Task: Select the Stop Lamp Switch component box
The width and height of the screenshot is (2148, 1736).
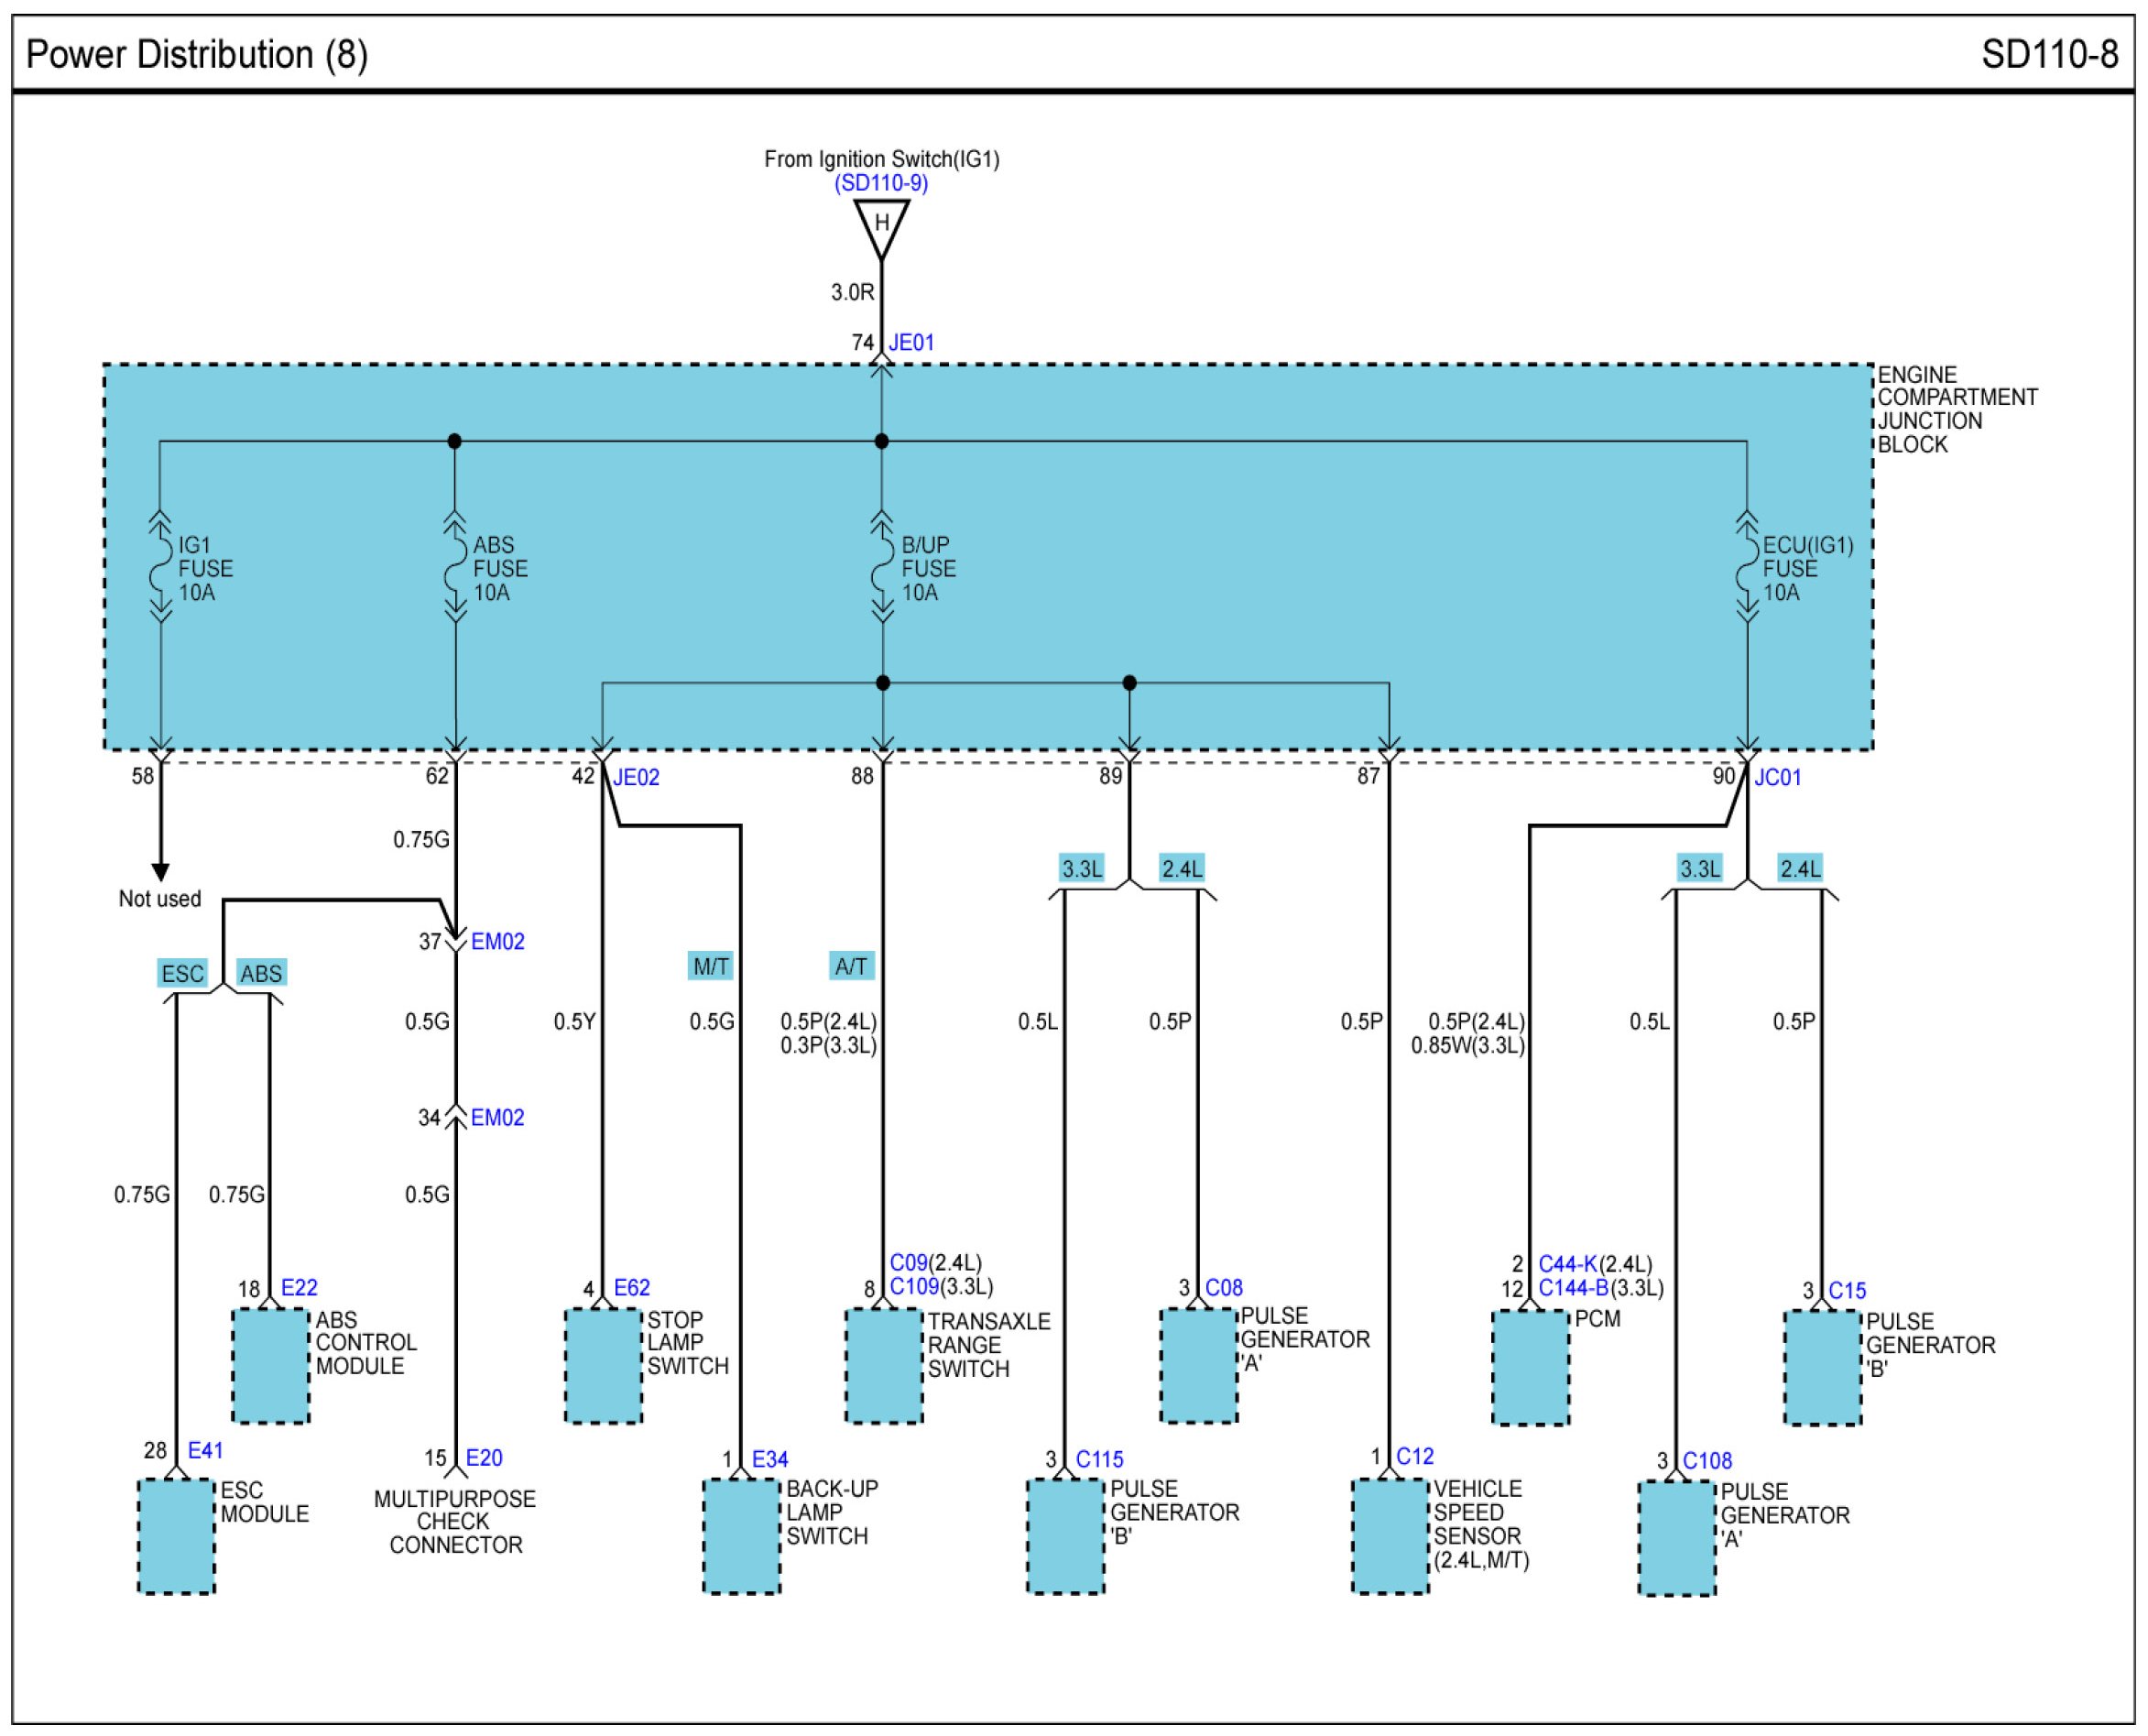Action: (603, 1366)
